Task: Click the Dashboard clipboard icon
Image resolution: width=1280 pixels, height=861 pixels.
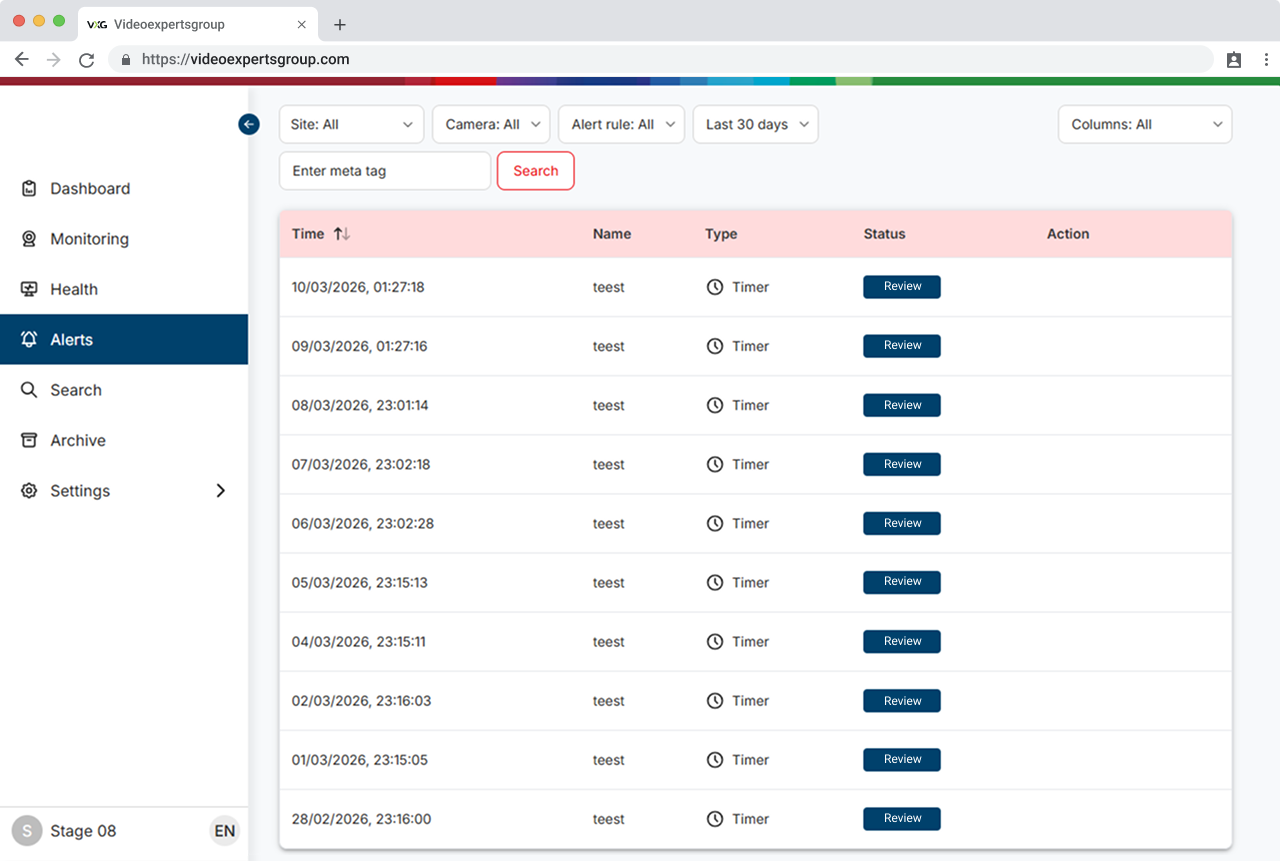Action: [x=29, y=188]
